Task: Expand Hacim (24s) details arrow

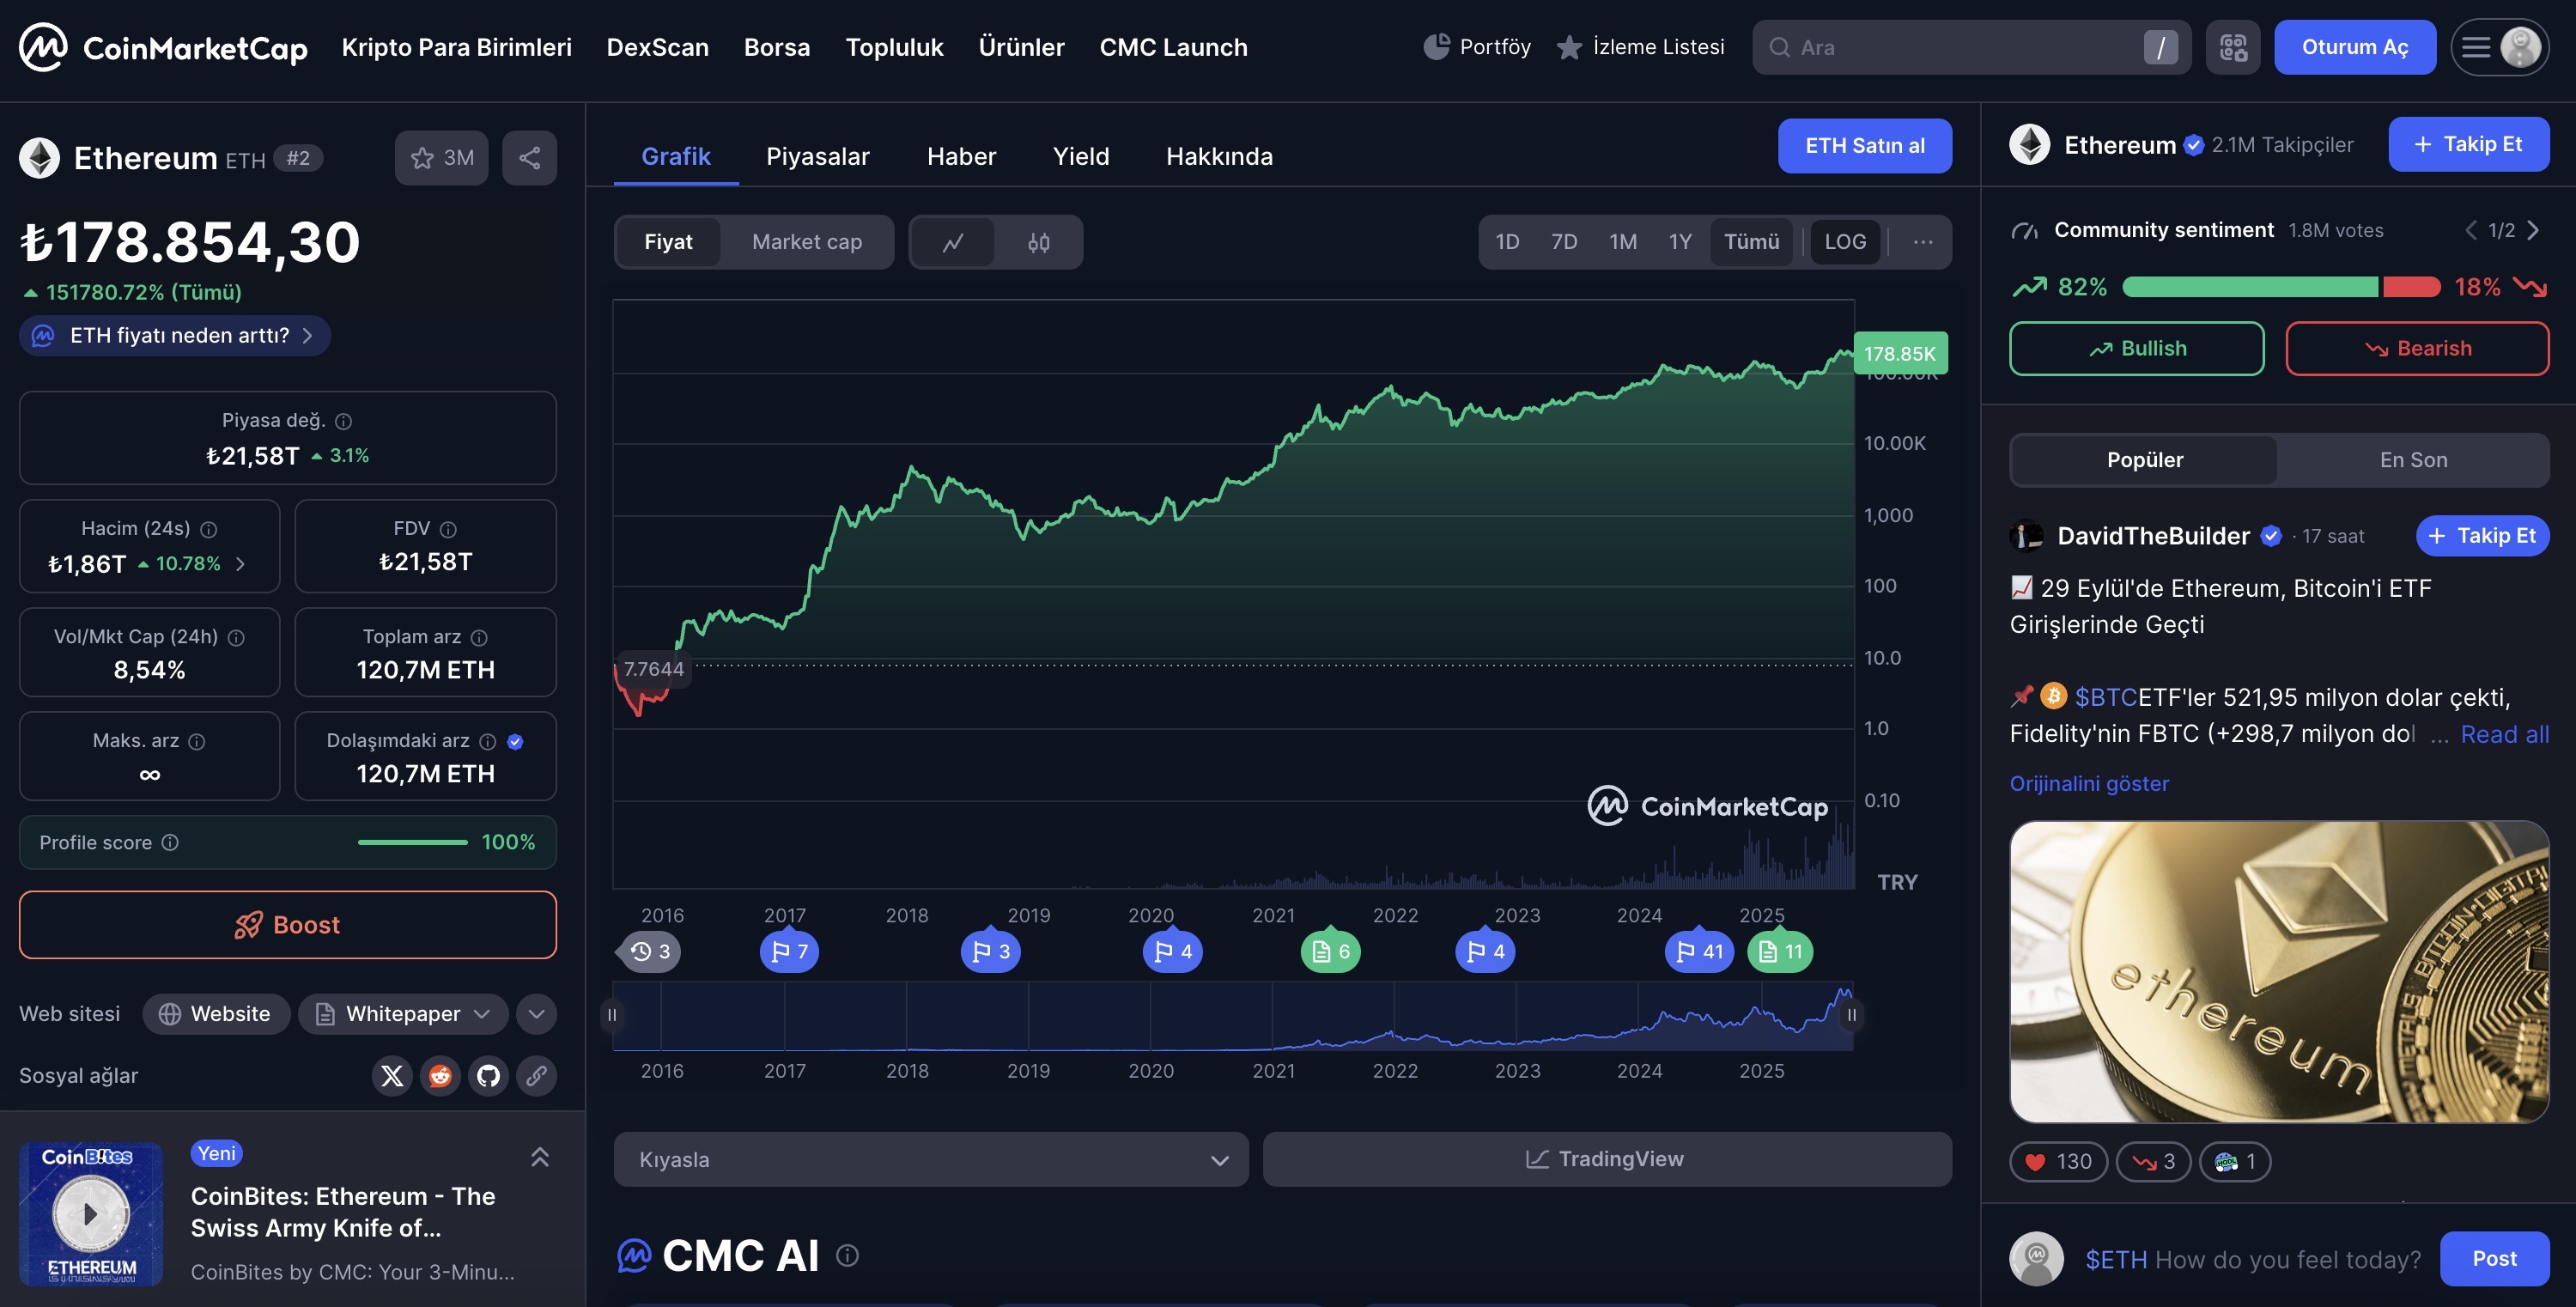Action: point(240,564)
